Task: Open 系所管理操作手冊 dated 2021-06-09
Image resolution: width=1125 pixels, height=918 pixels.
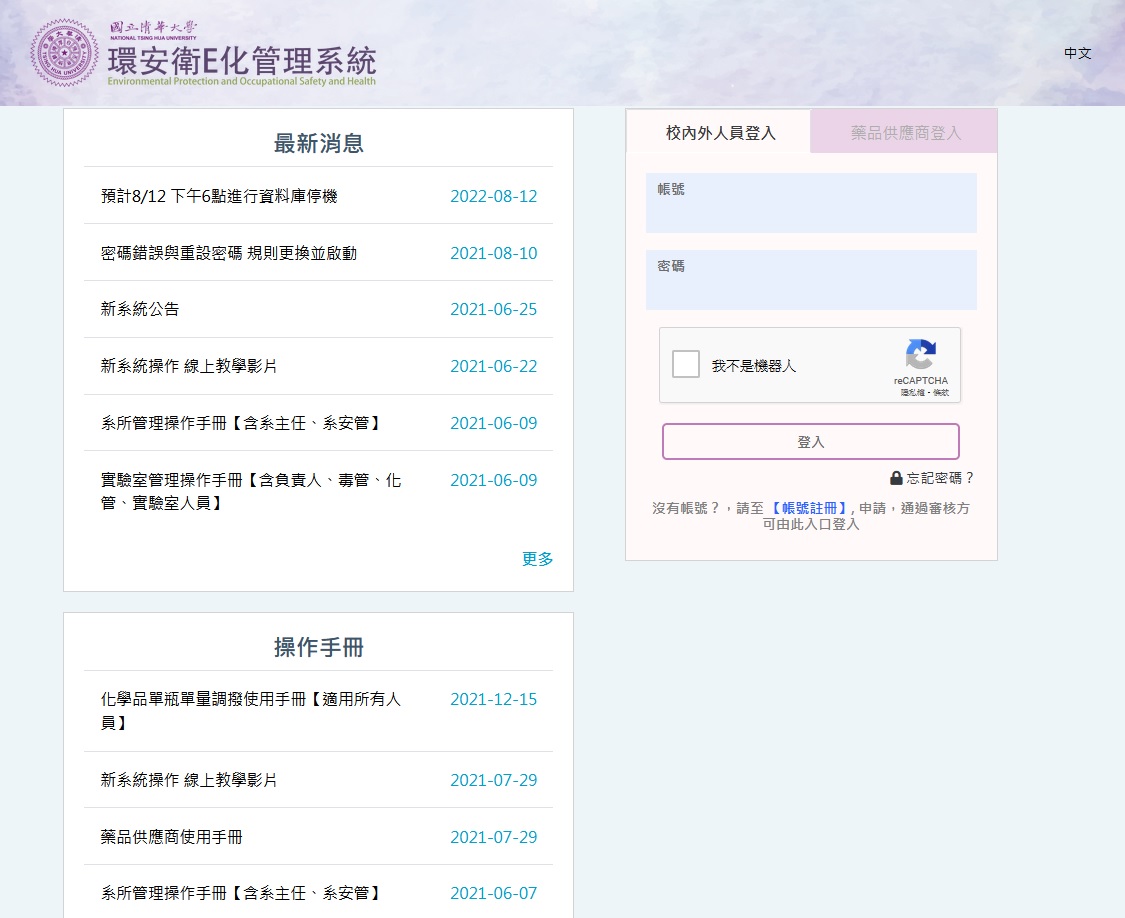Action: coord(241,423)
